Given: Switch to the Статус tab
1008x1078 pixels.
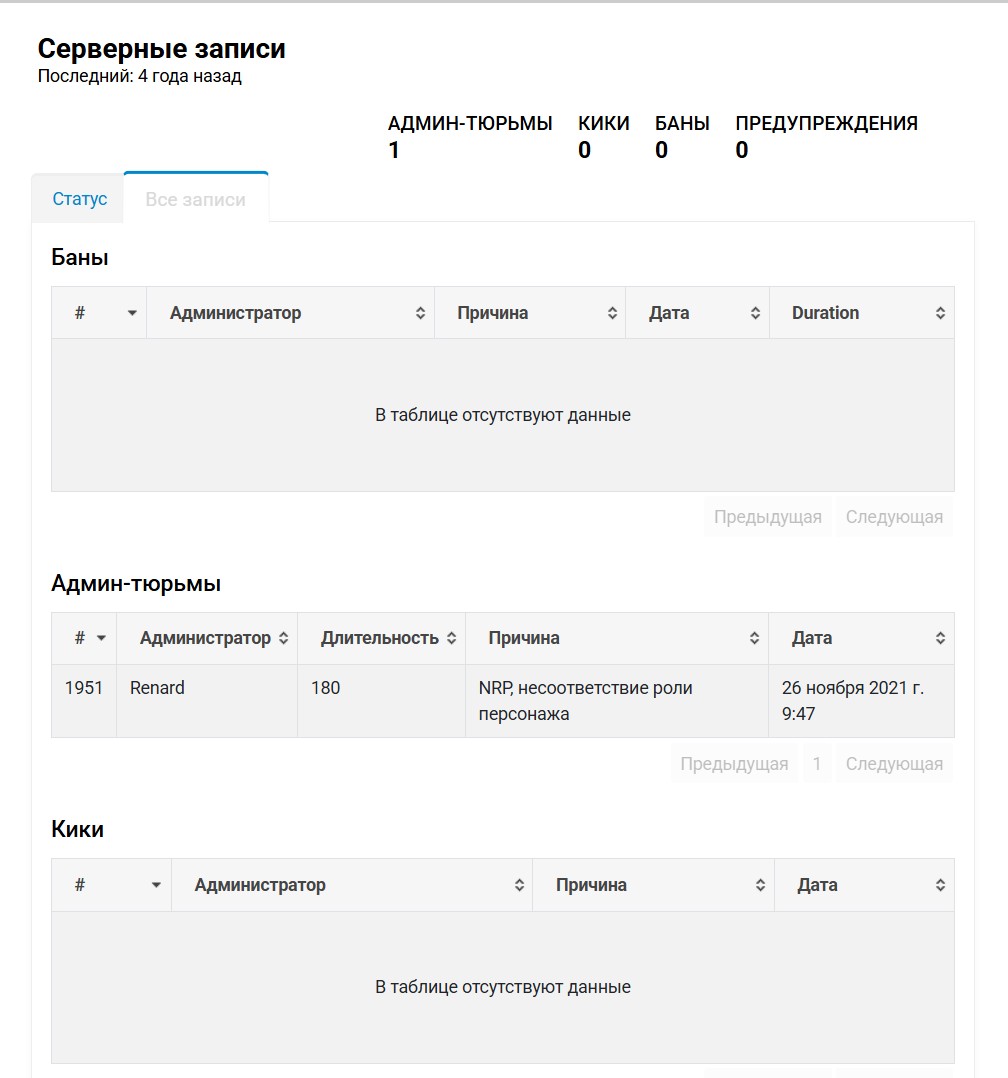Looking at the screenshot, I should click(80, 199).
